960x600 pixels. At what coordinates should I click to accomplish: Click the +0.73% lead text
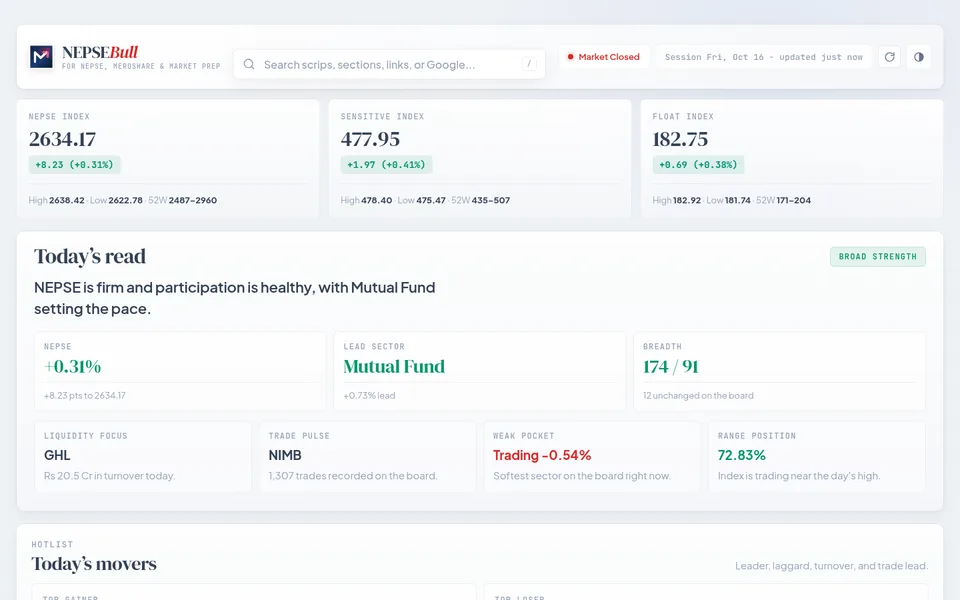pyautogui.click(x=369, y=396)
